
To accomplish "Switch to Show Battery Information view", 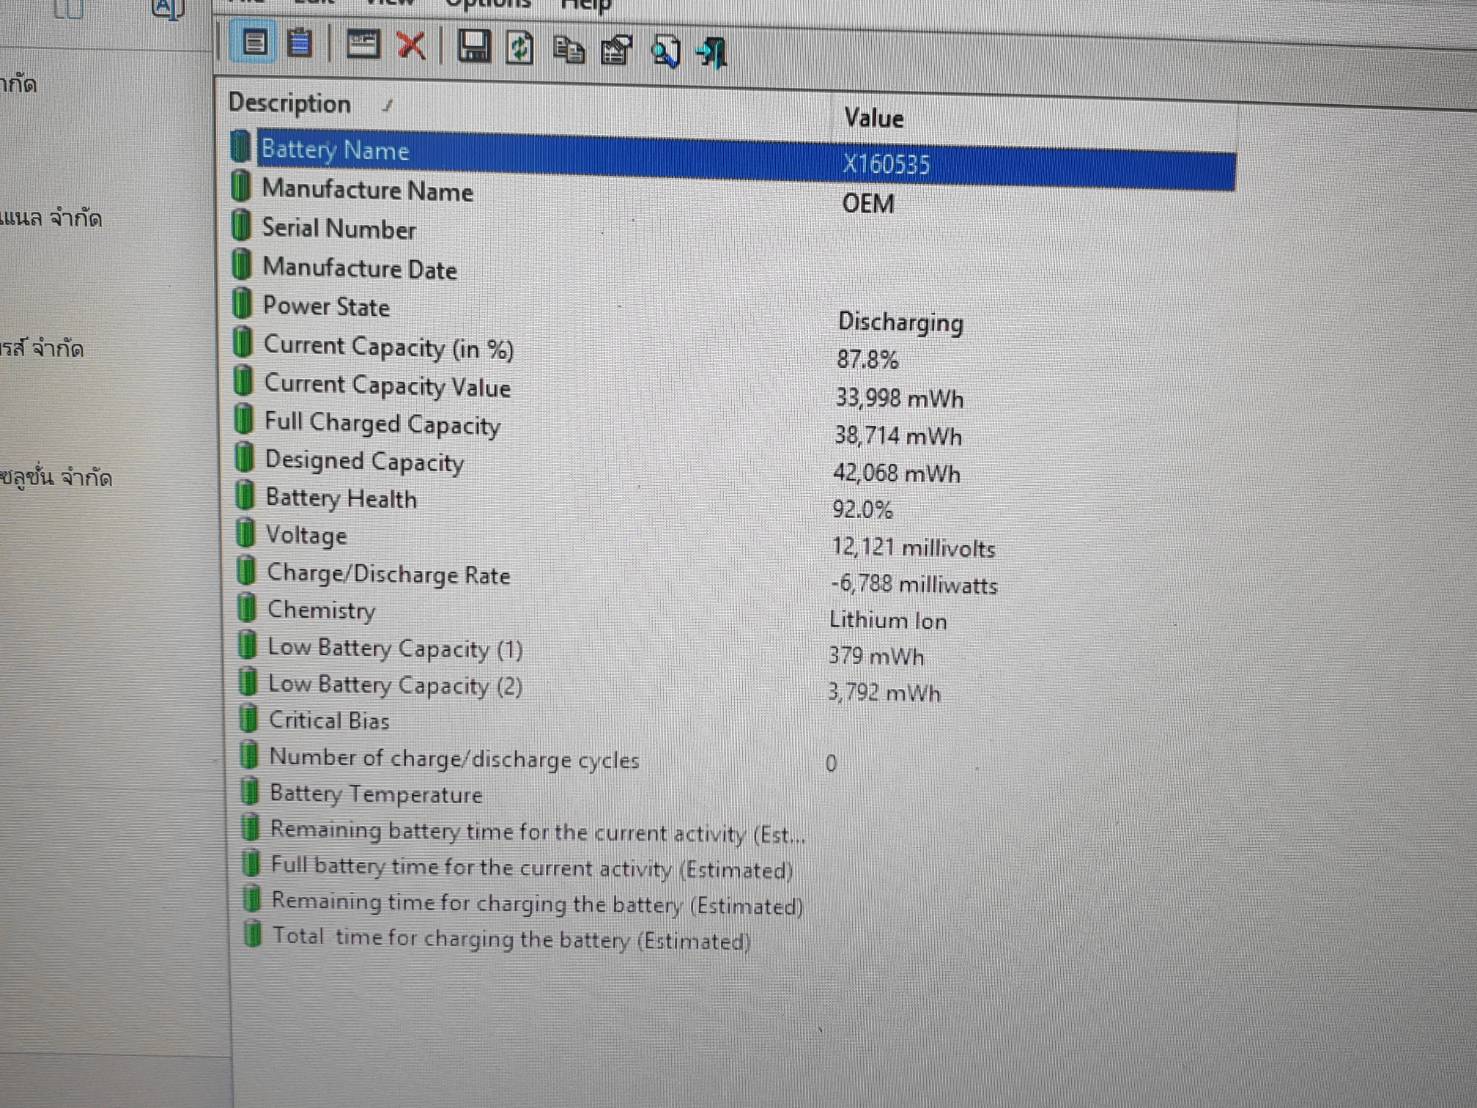I will [x=254, y=43].
